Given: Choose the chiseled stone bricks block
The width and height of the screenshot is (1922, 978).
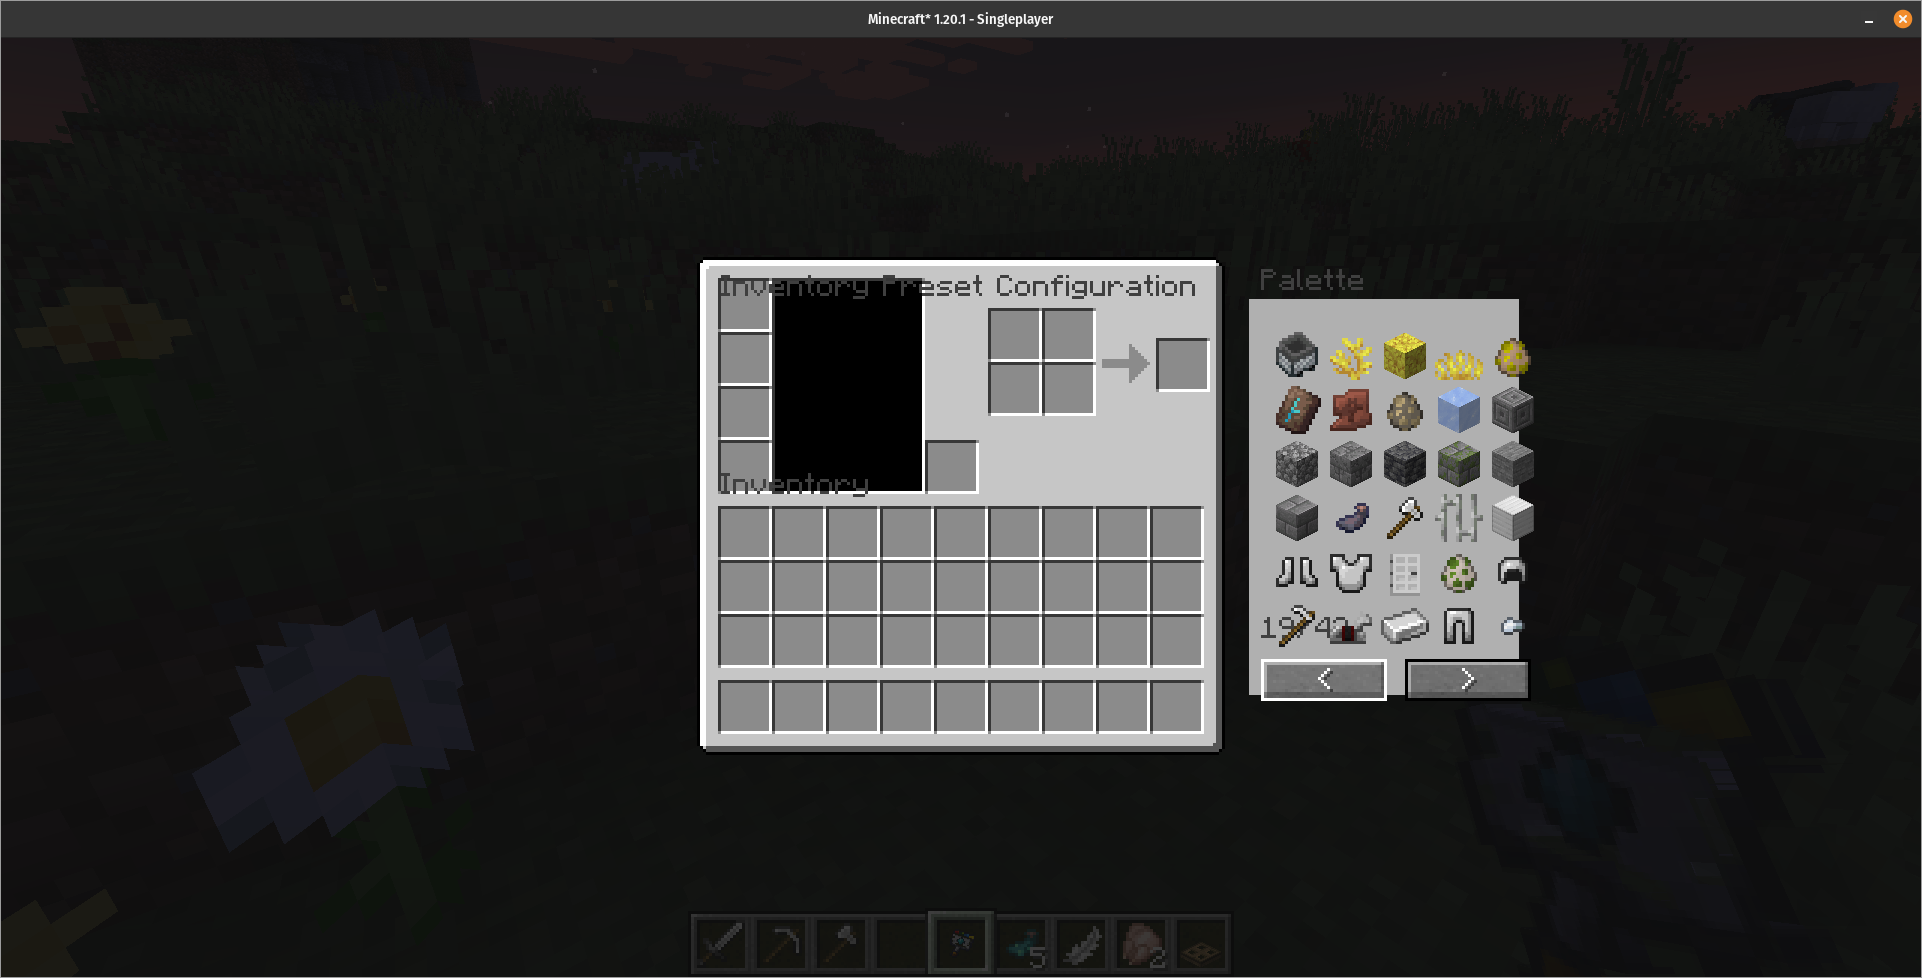Looking at the screenshot, I should pyautogui.click(x=1513, y=410).
